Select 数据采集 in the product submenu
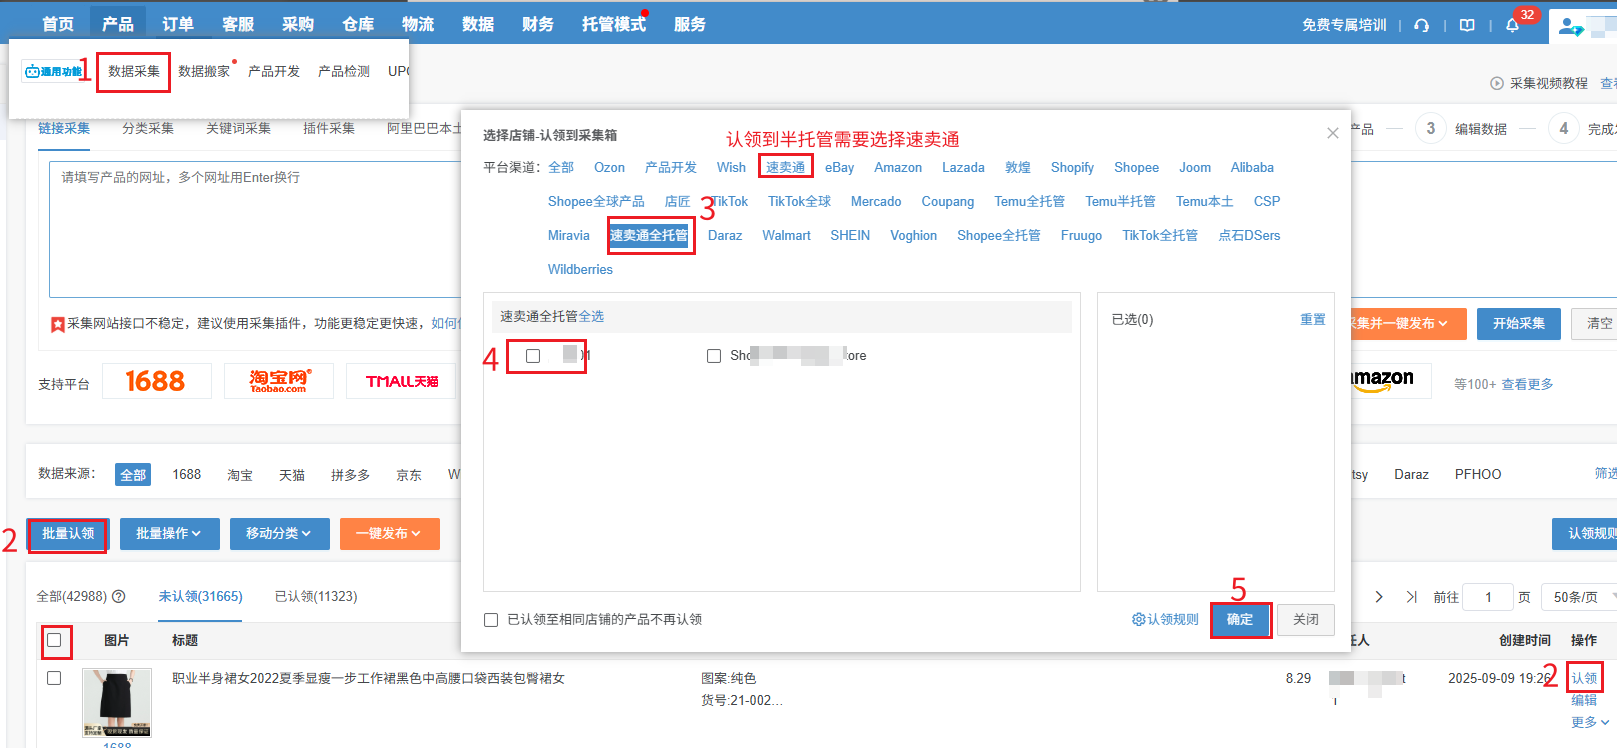1617x748 pixels. 134,72
